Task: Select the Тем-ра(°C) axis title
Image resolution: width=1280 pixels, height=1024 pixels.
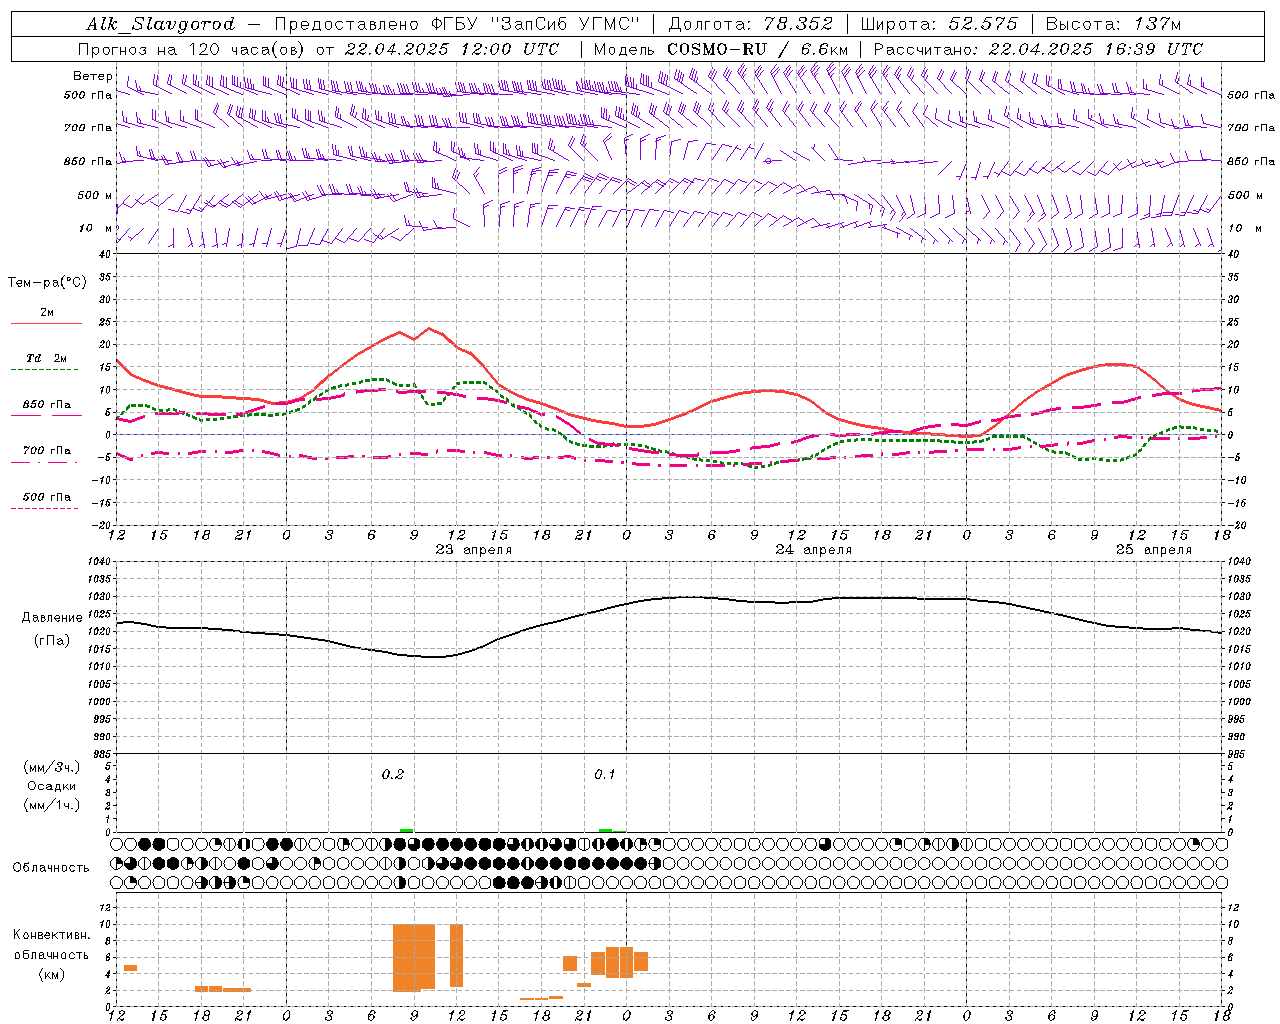Action: [x=47, y=283]
